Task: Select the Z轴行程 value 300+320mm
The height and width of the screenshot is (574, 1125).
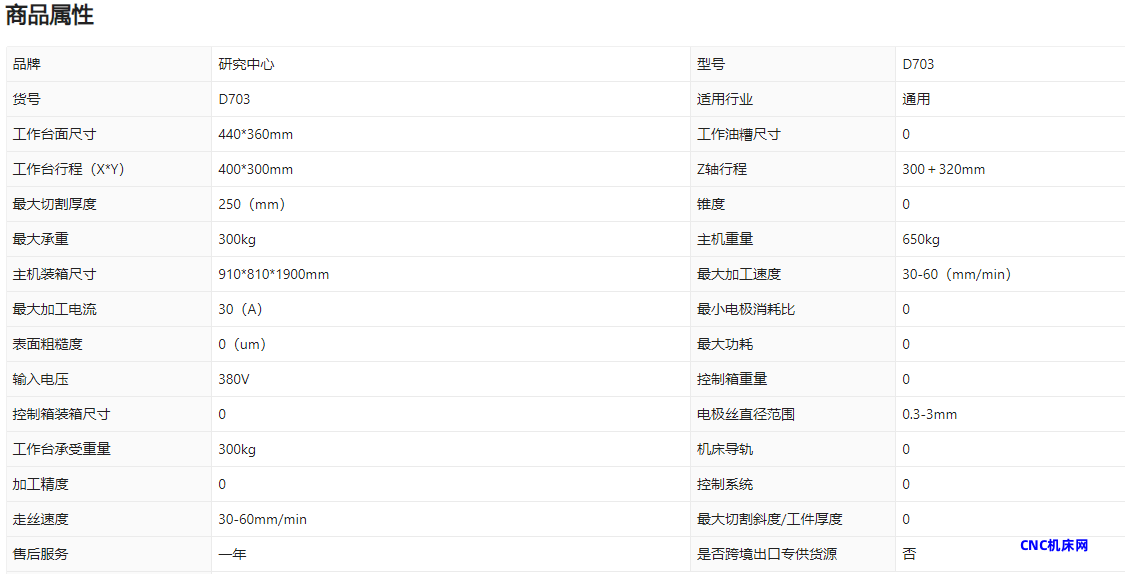Action: [943, 169]
